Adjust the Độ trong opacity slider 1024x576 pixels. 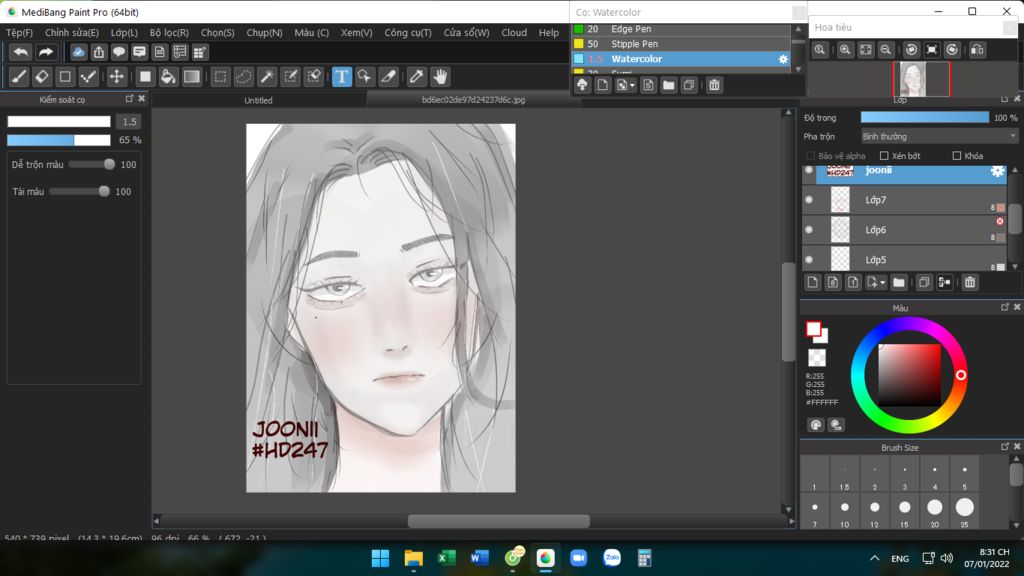point(925,118)
